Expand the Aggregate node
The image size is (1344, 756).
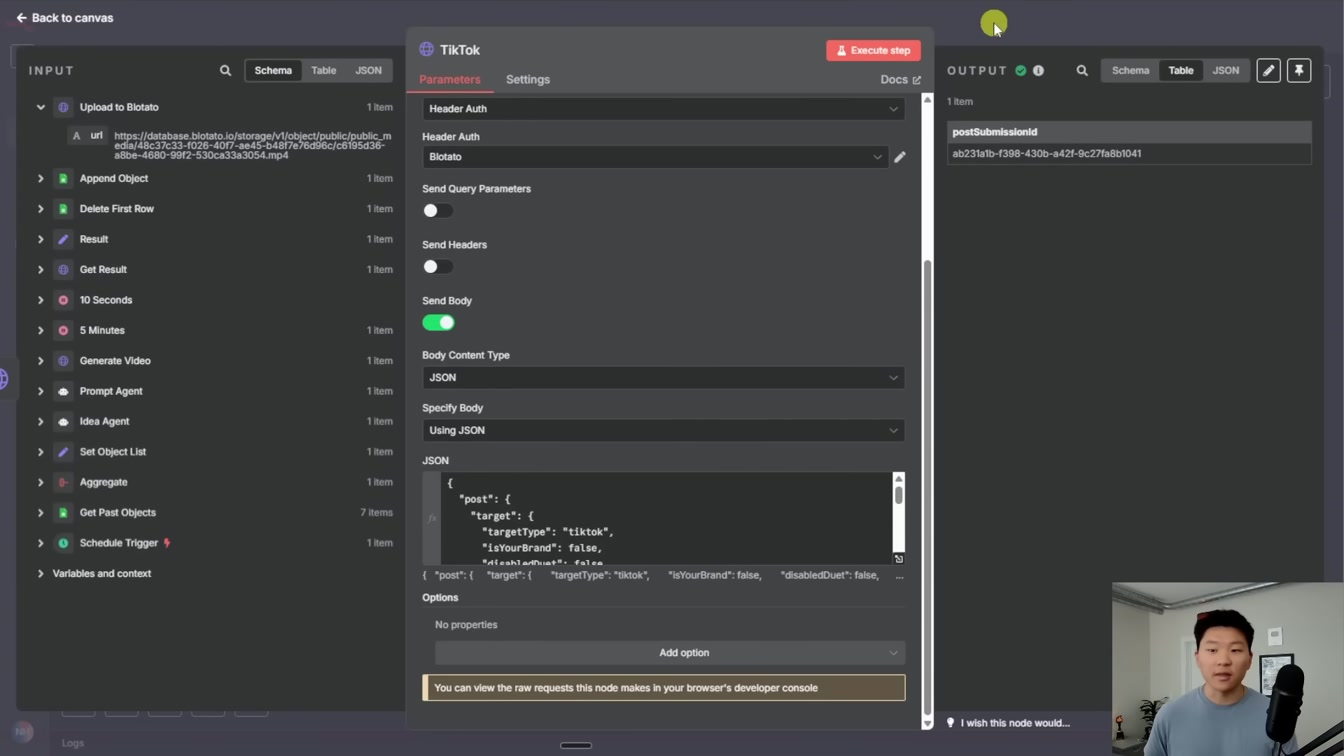[x=41, y=483]
